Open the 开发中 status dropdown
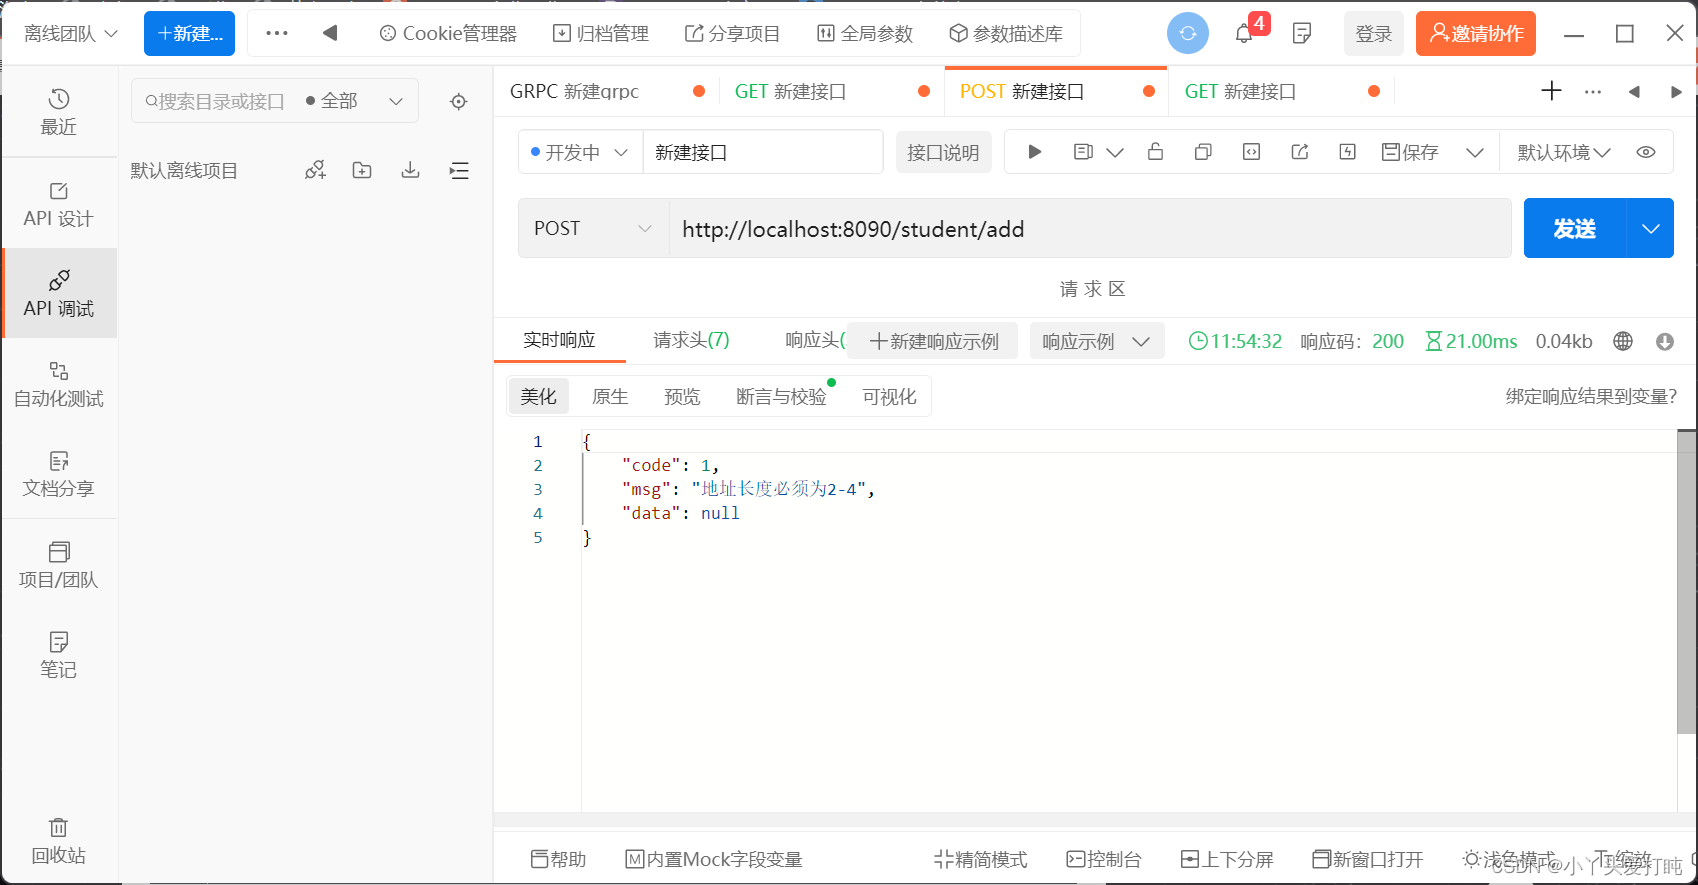Image resolution: width=1698 pixels, height=885 pixels. [x=579, y=152]
